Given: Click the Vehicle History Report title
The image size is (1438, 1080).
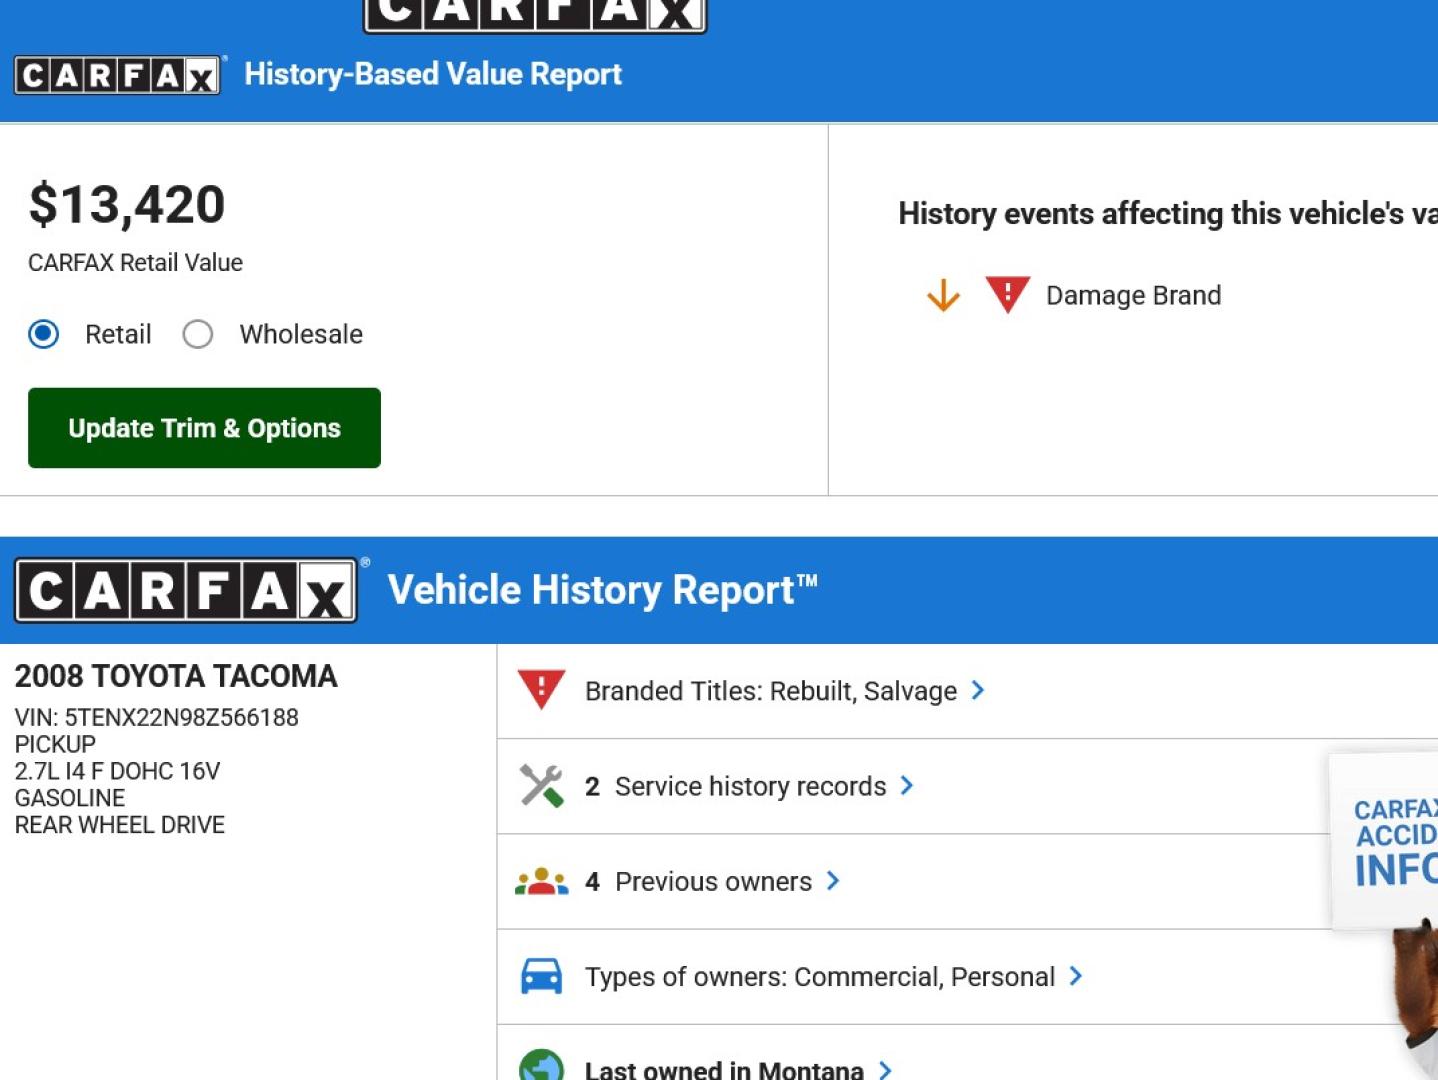Looking at the screenshot, I should [x=602, y=590].
